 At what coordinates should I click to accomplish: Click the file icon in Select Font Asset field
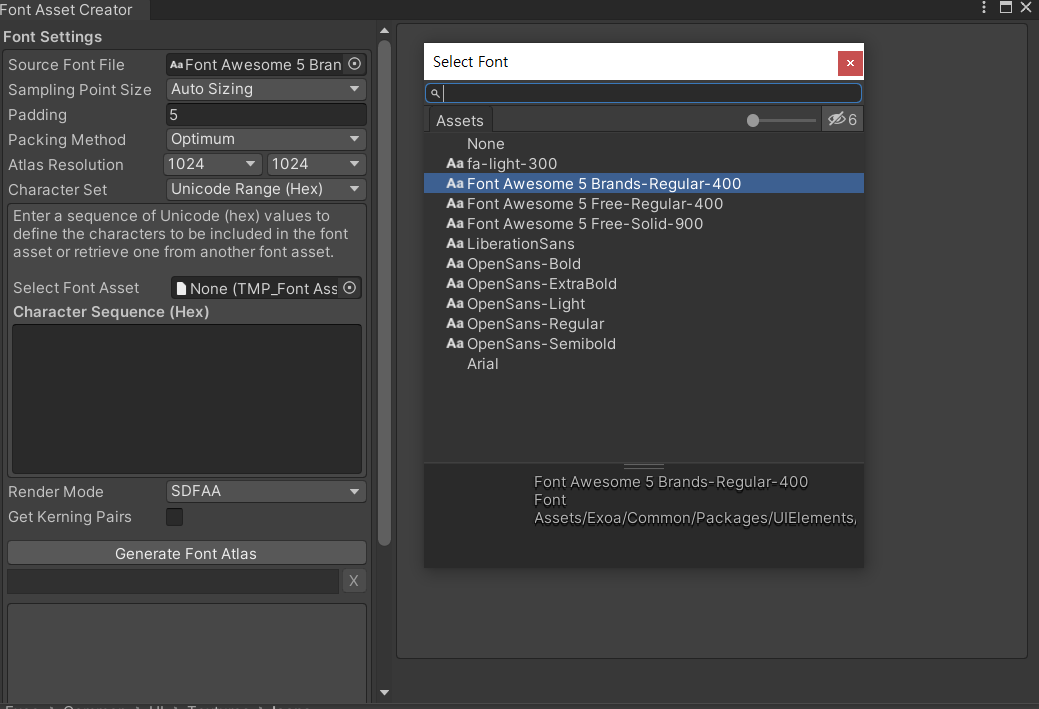click(x=181, y=288)
